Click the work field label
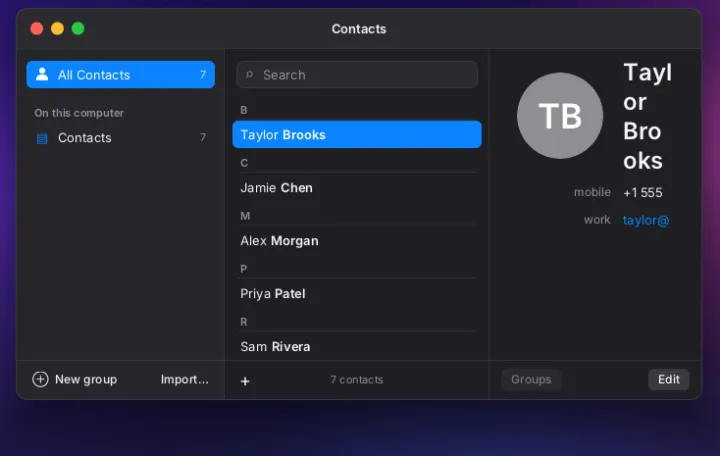The width and height of the screenshot is (720, 456). [597, 220]
